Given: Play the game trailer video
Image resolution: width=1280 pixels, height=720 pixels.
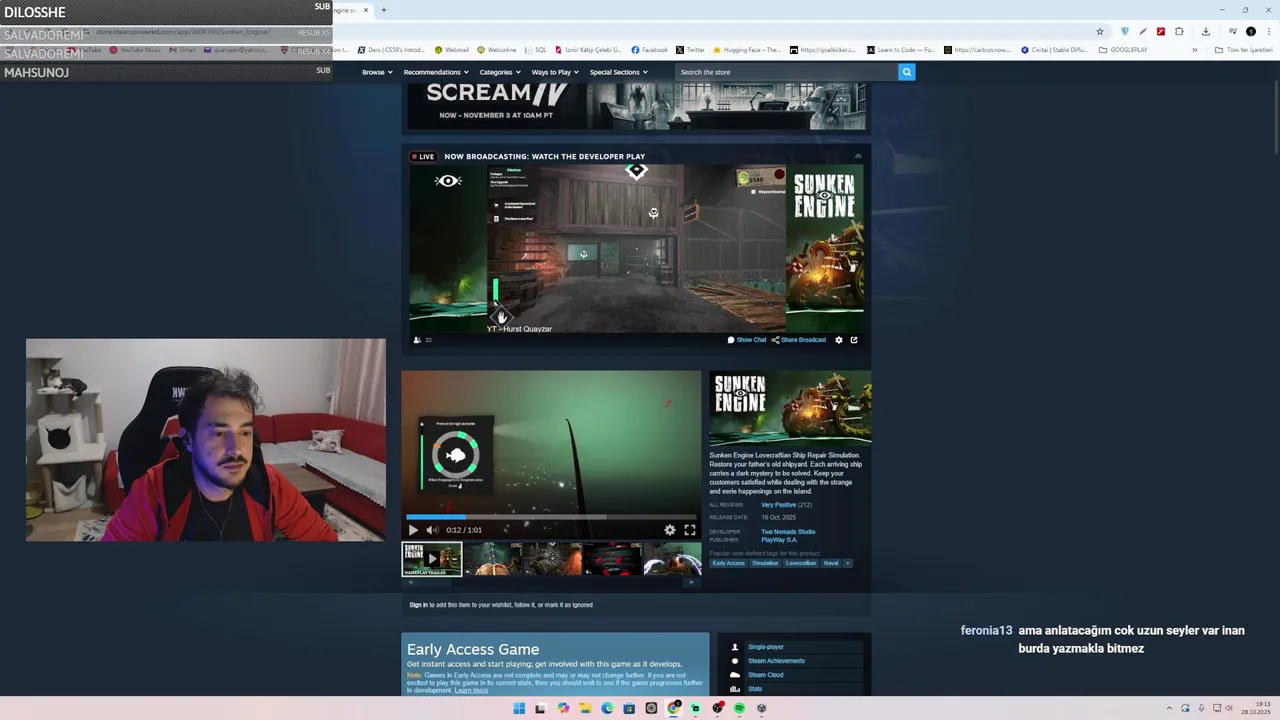Looking at the screenshot, I should (x=413, y=530).
